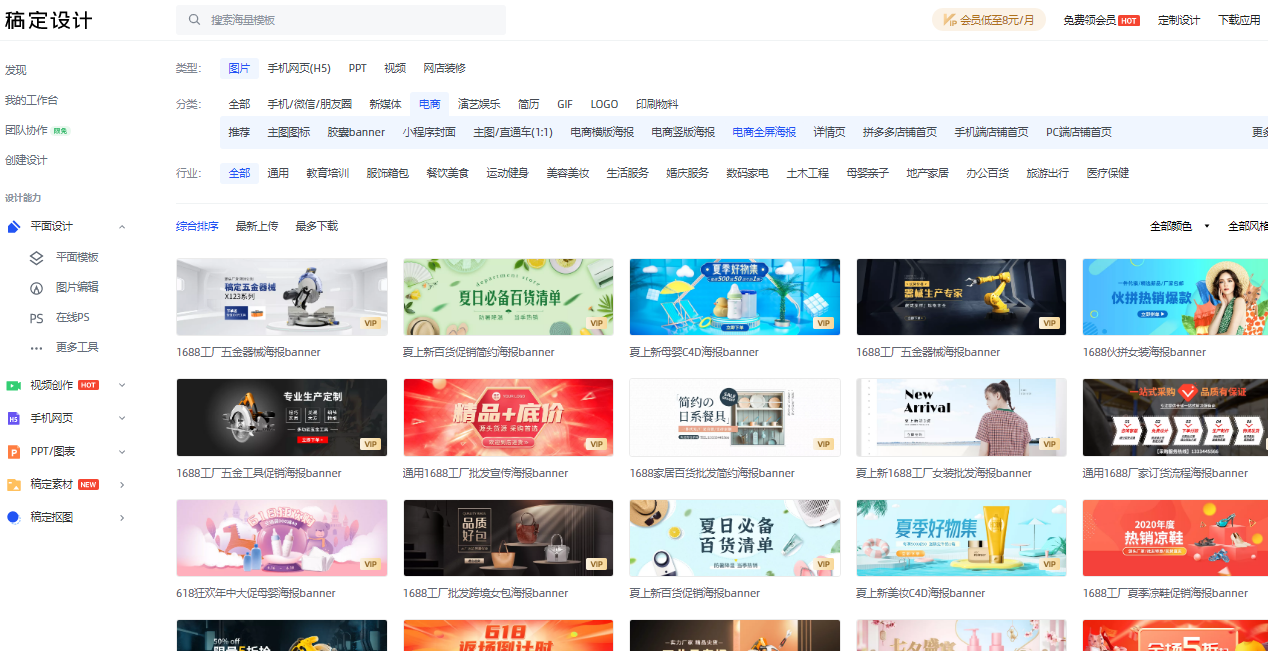Click the title 1688工厂五金工具促销海报banner
The height and width of the screenshot is (651, 1268).
(259, 473)
